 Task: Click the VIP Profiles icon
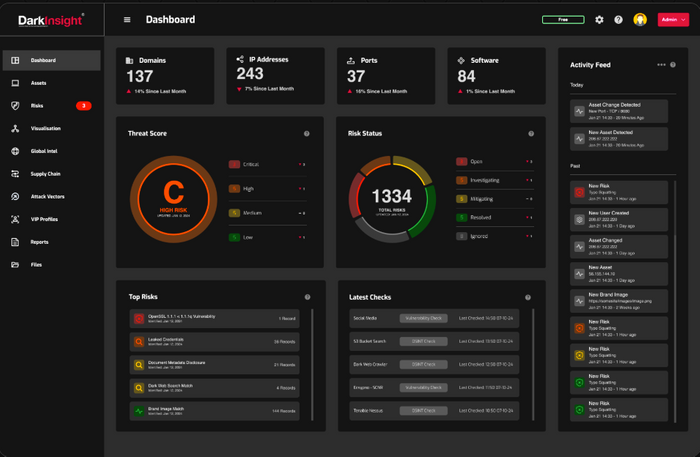(15, 219)
